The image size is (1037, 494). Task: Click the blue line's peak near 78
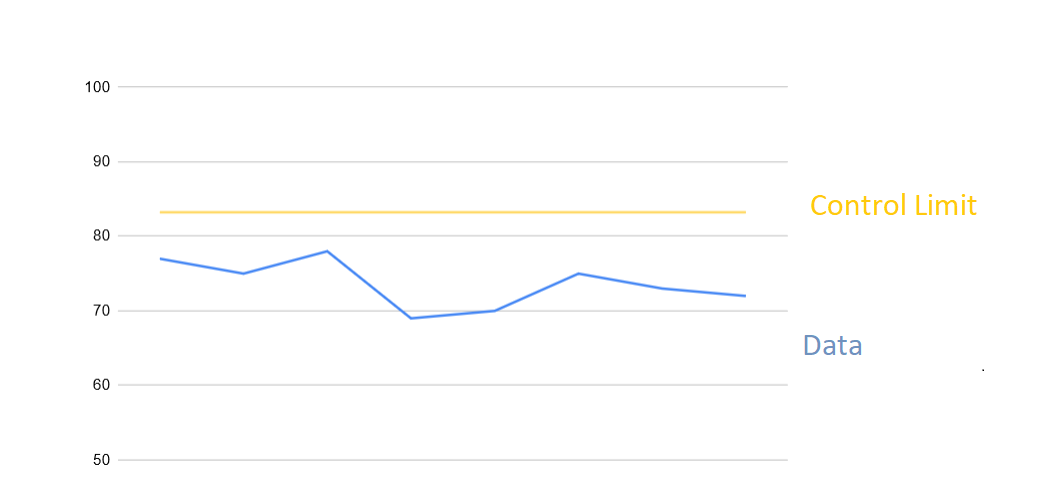click(x=327, y=251)
